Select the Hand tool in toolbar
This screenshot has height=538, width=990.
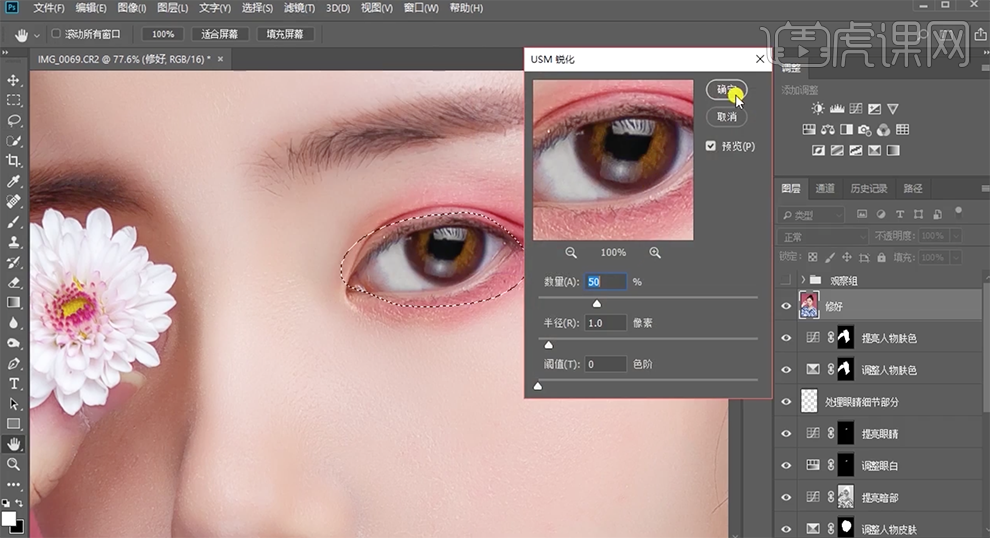(13, 444)
